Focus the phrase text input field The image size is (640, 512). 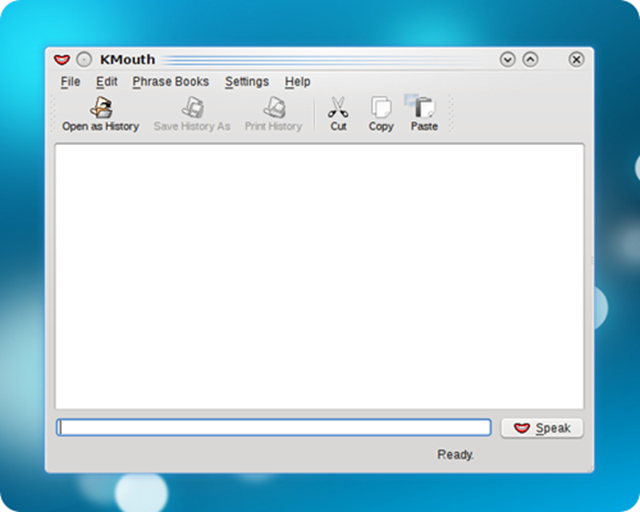coord(273,427)
